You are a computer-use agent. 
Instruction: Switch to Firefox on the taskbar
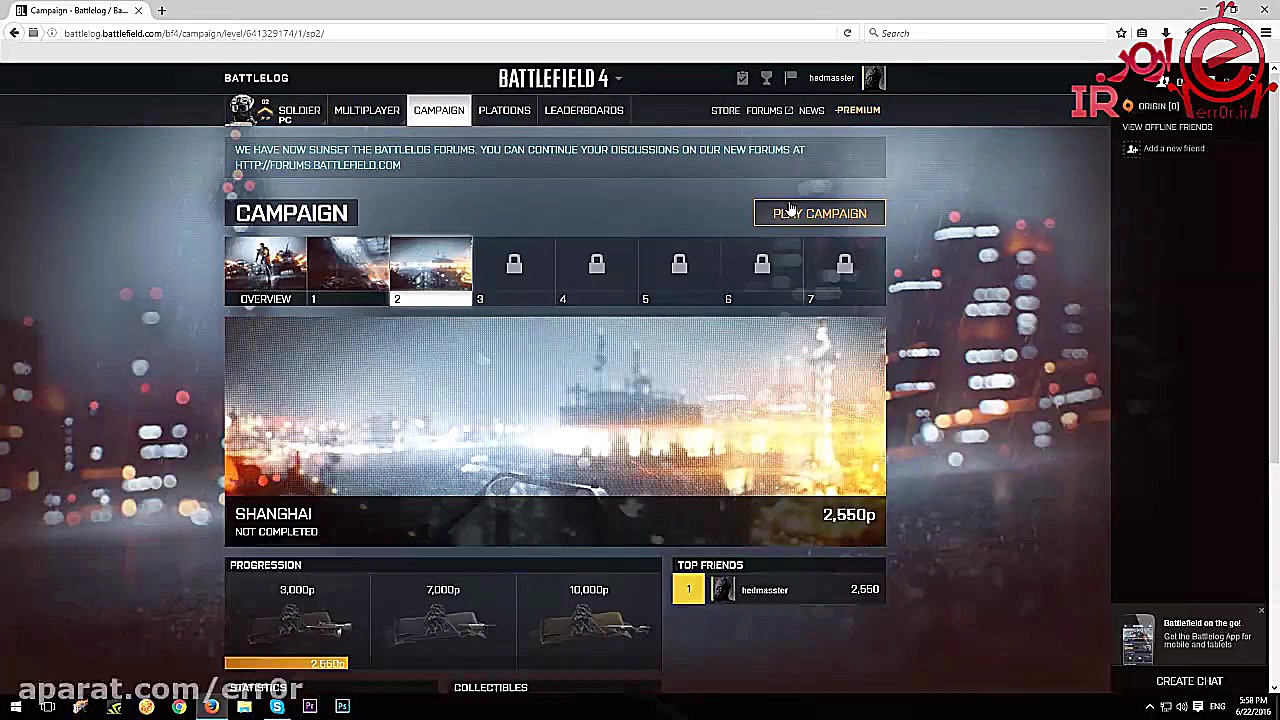212,707
